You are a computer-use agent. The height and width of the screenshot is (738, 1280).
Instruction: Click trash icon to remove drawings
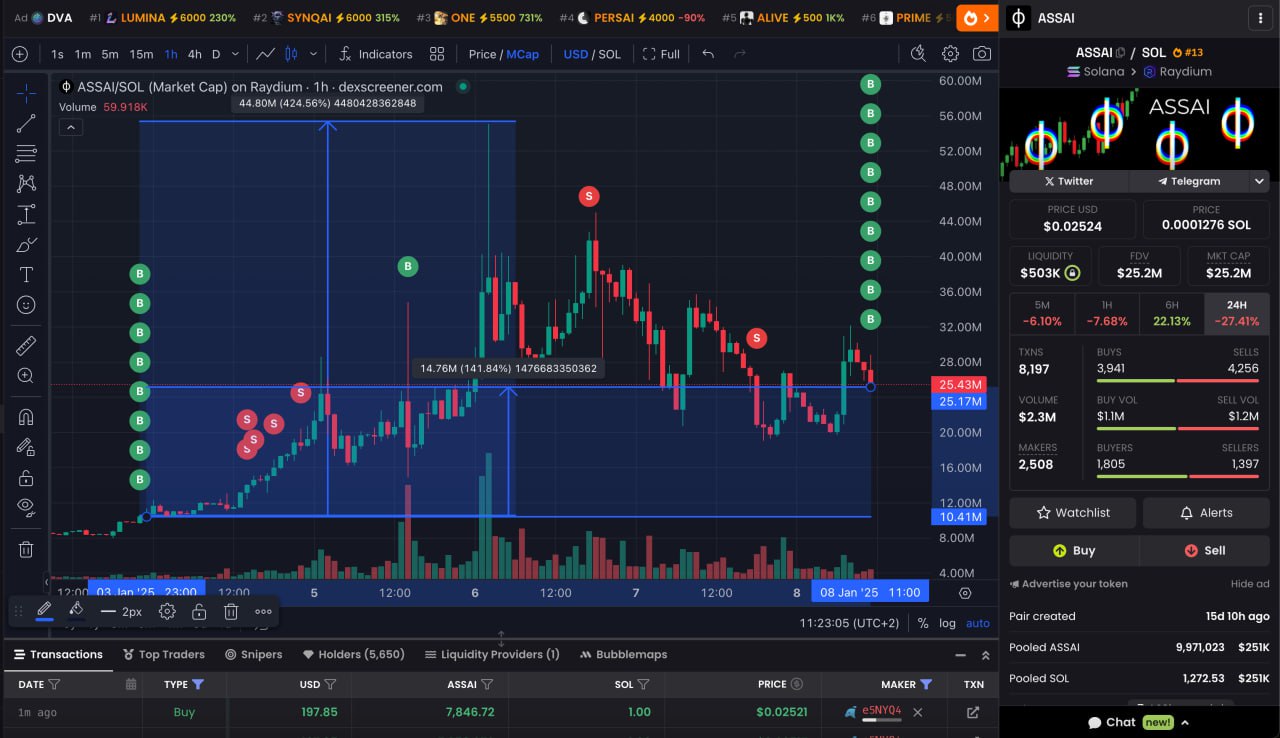(x=26, y=549)
